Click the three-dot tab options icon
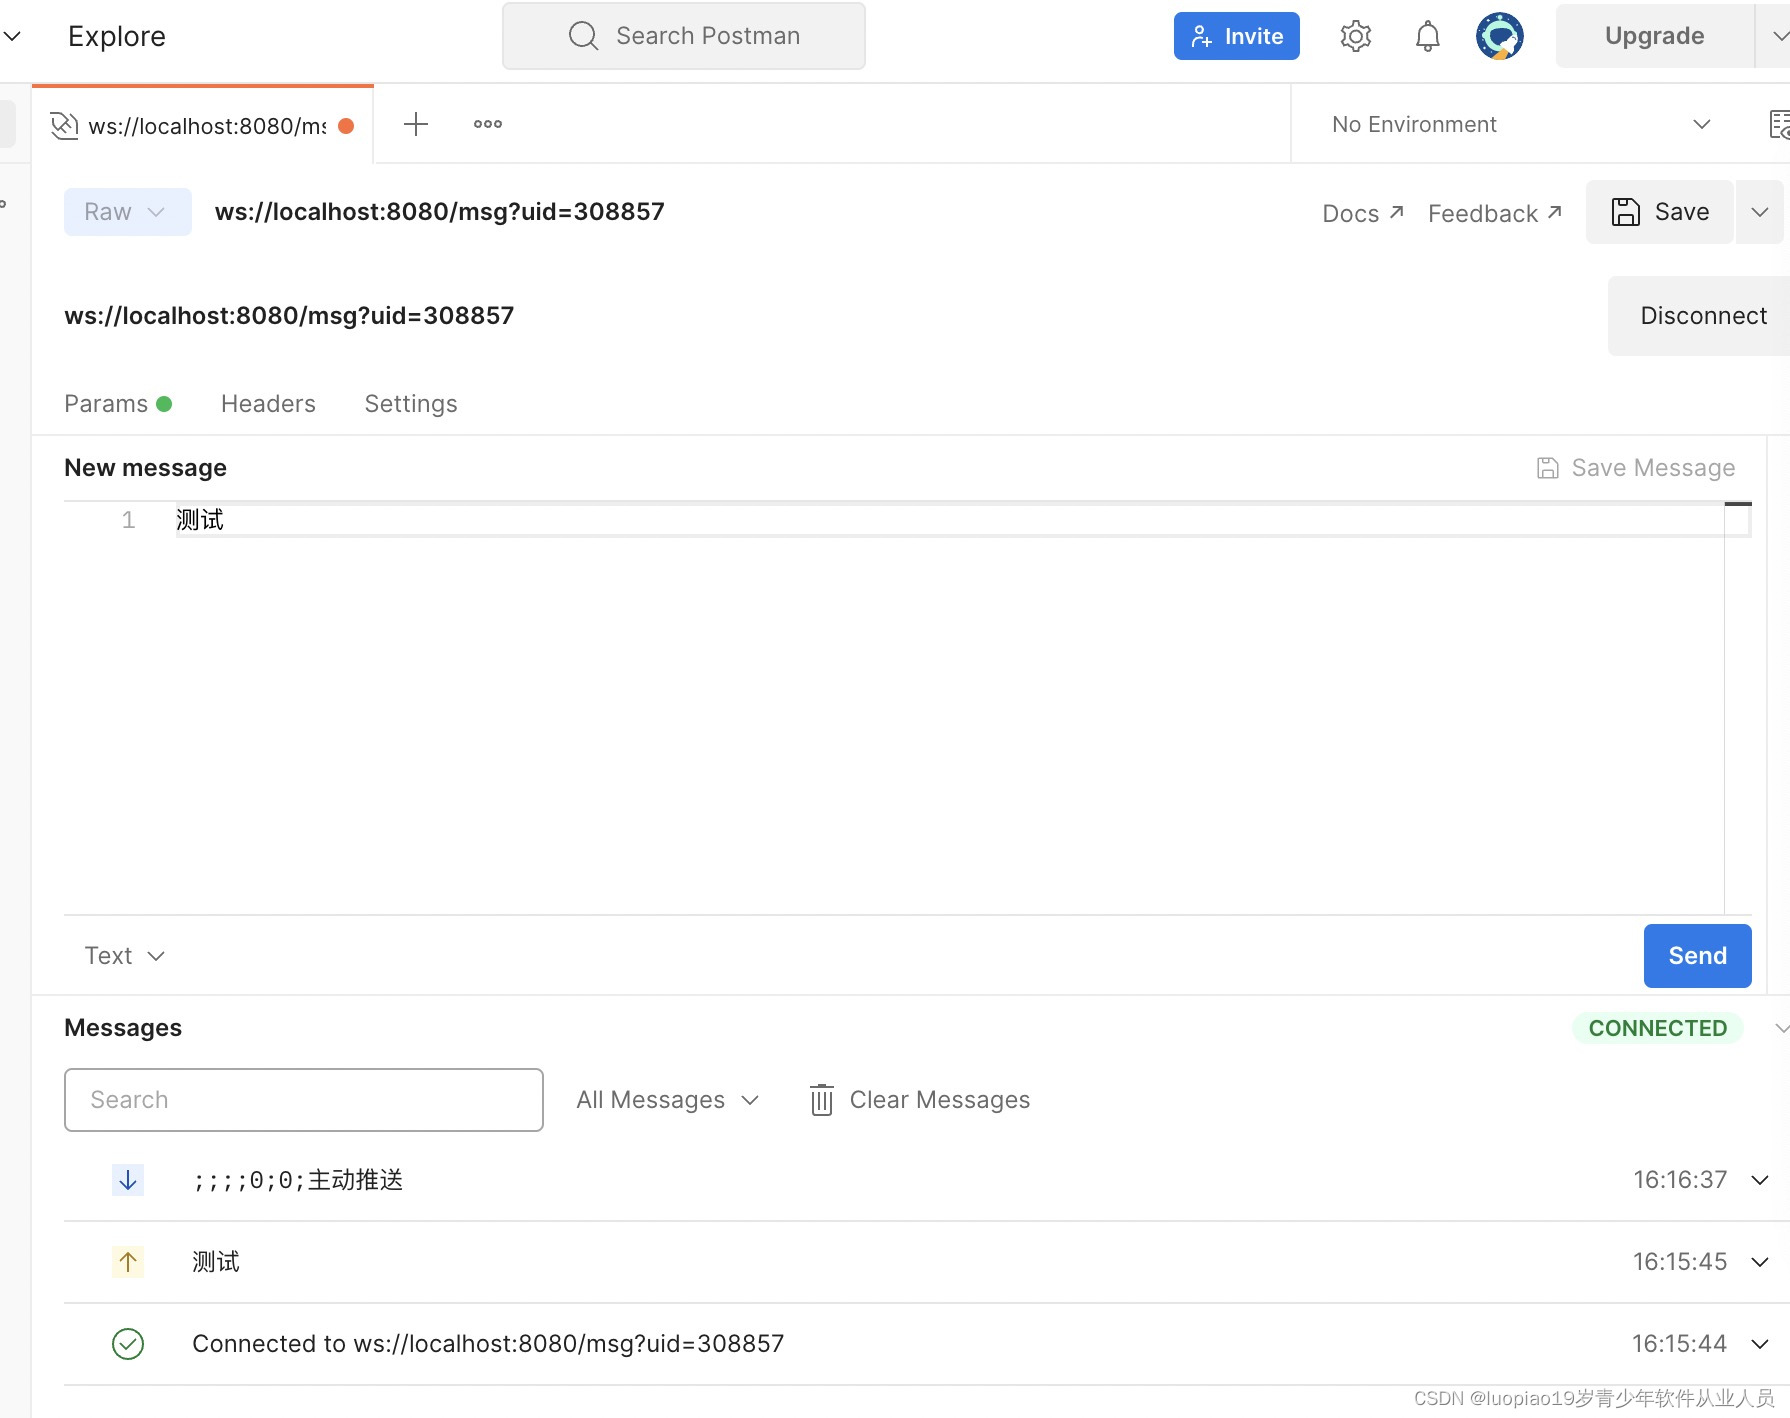The height and width of the screenshot is (1418, 1790). tap(487, 124)
